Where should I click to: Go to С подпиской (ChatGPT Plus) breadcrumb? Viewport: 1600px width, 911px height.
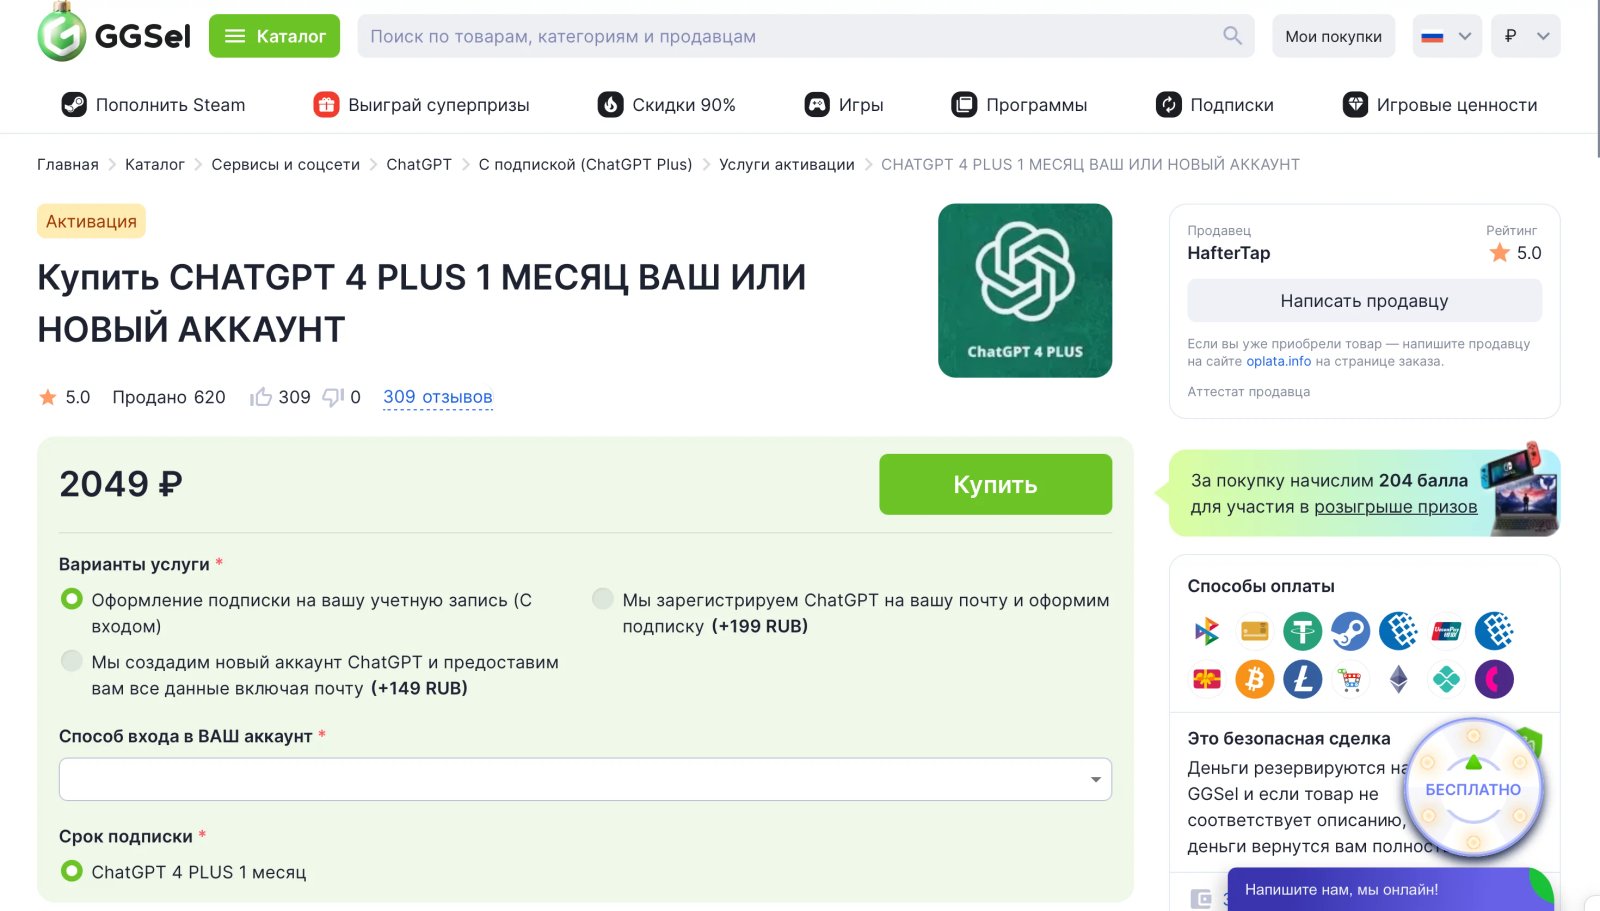tap(585, 164)
